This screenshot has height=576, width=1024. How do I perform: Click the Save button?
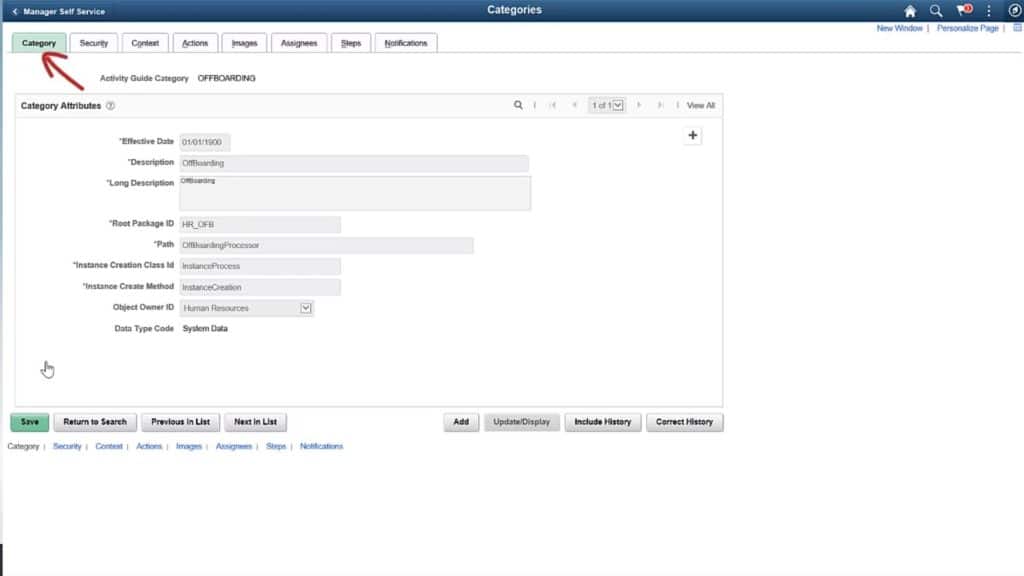pos(28,421)
